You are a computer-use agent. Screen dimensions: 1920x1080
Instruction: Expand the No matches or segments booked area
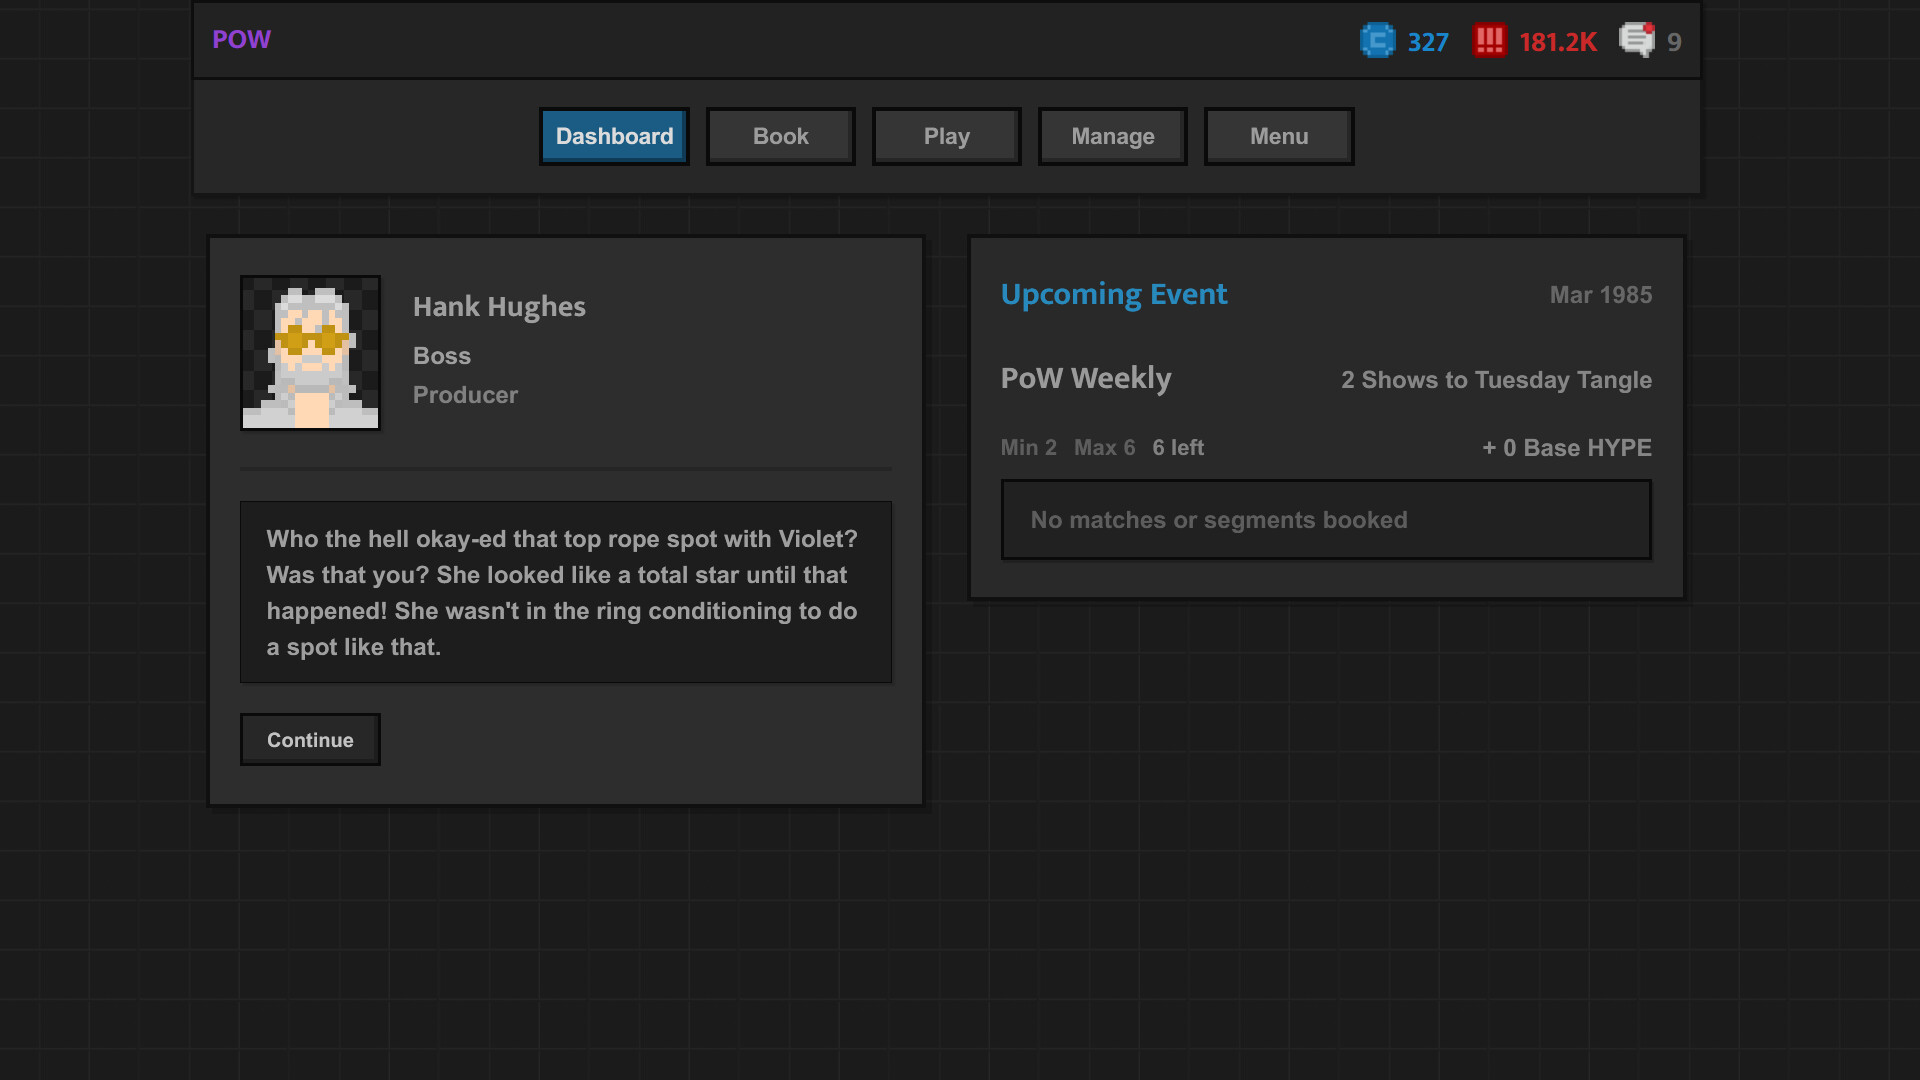coord(1325,518)
